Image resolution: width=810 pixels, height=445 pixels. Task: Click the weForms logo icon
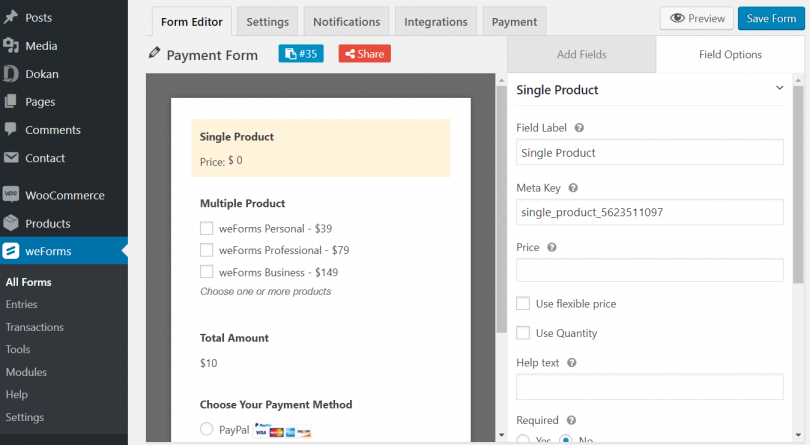(x=10, y=251)
